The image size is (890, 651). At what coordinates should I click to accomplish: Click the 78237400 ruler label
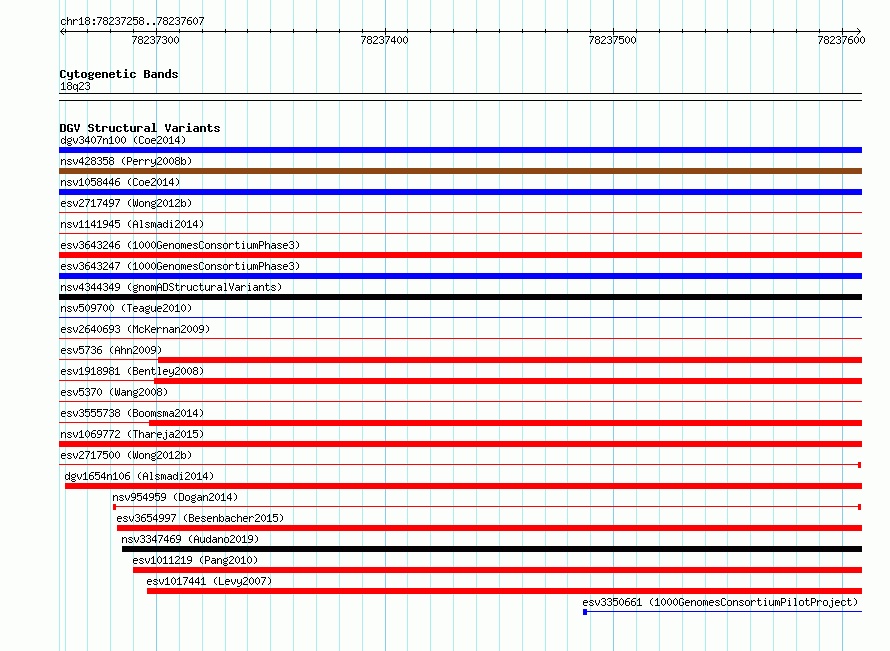pos(384,40)
